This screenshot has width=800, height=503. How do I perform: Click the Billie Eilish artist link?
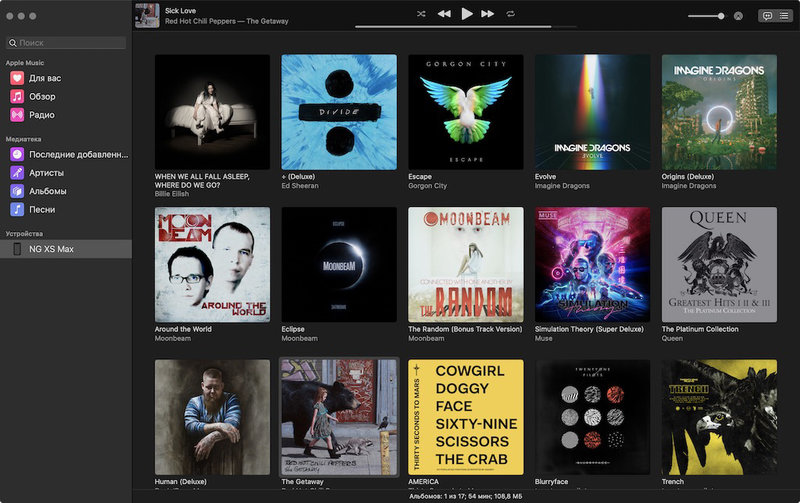(x=172, y=194)
